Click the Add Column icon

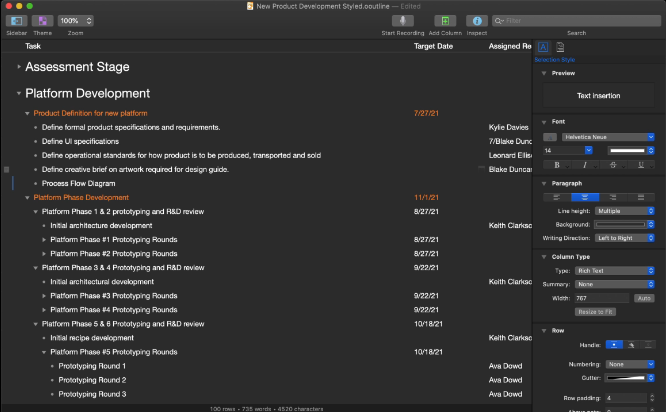[x=445, y=20]
